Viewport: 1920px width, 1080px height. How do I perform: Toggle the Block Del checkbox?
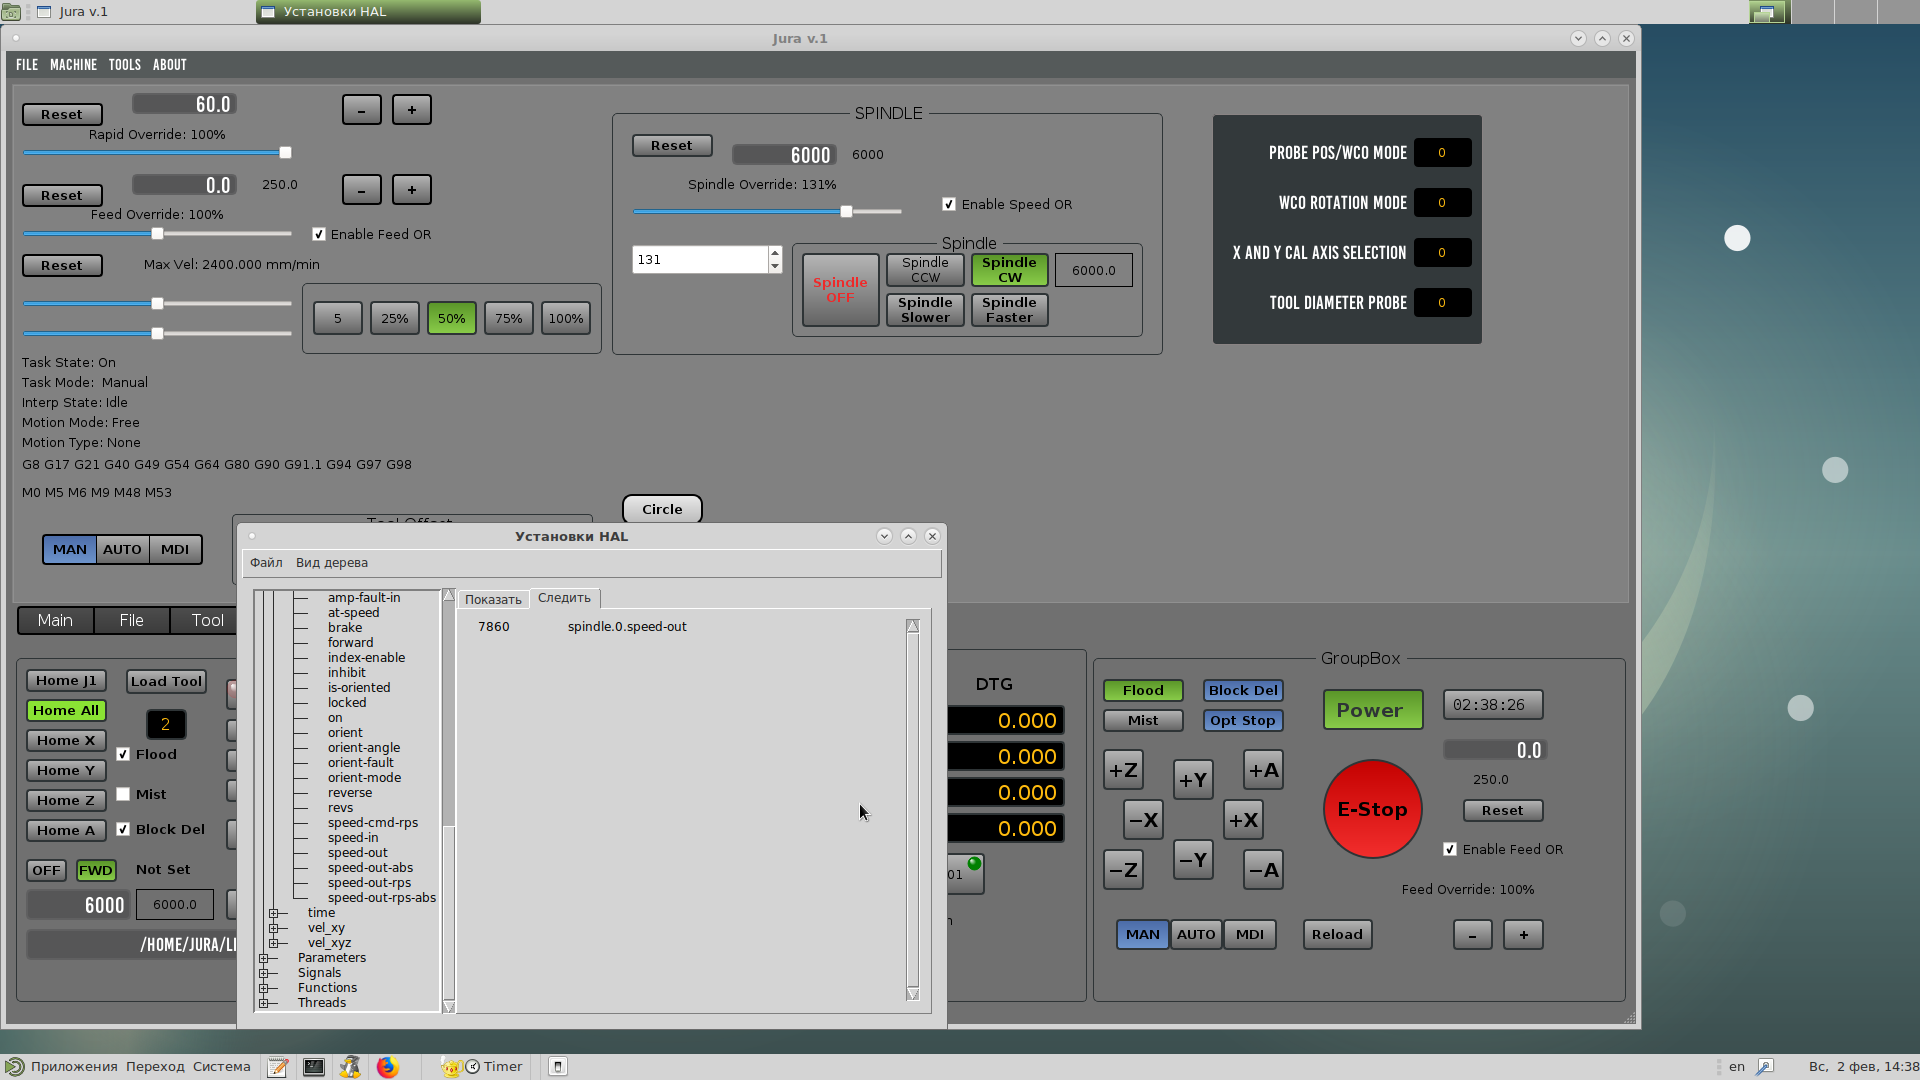coord(123,829)
